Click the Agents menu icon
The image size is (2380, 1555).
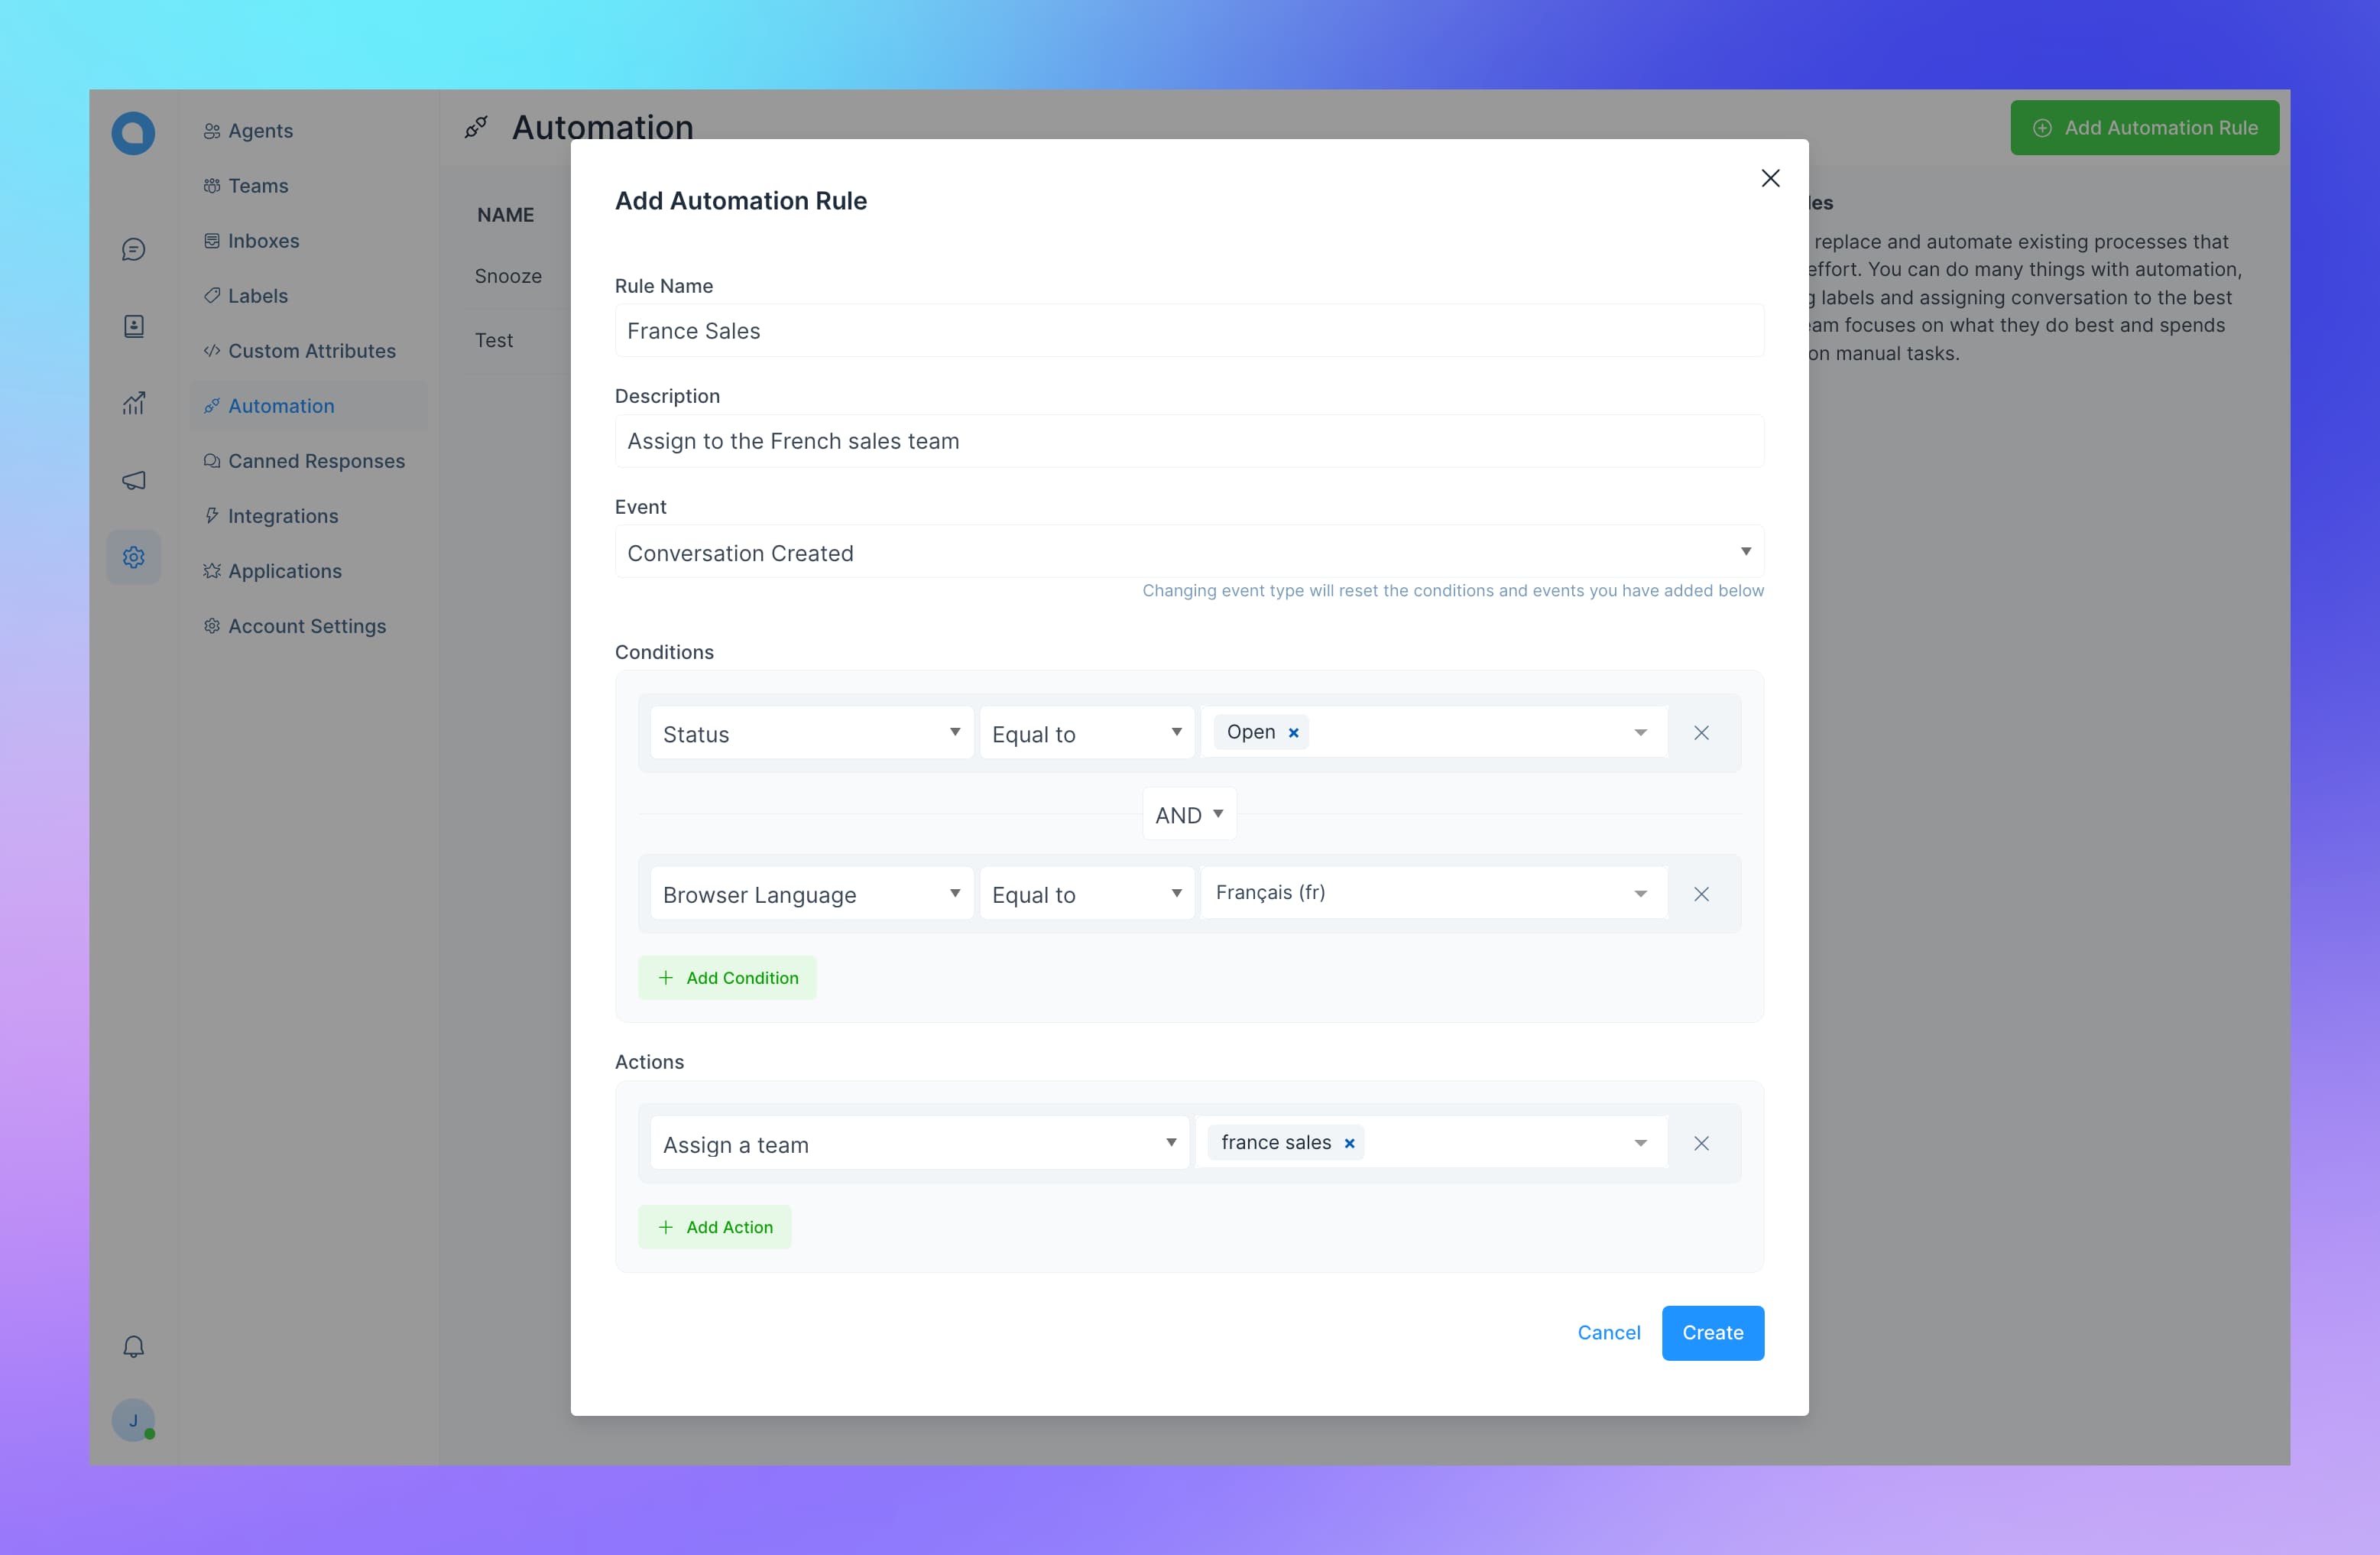[x=212, y=130]
